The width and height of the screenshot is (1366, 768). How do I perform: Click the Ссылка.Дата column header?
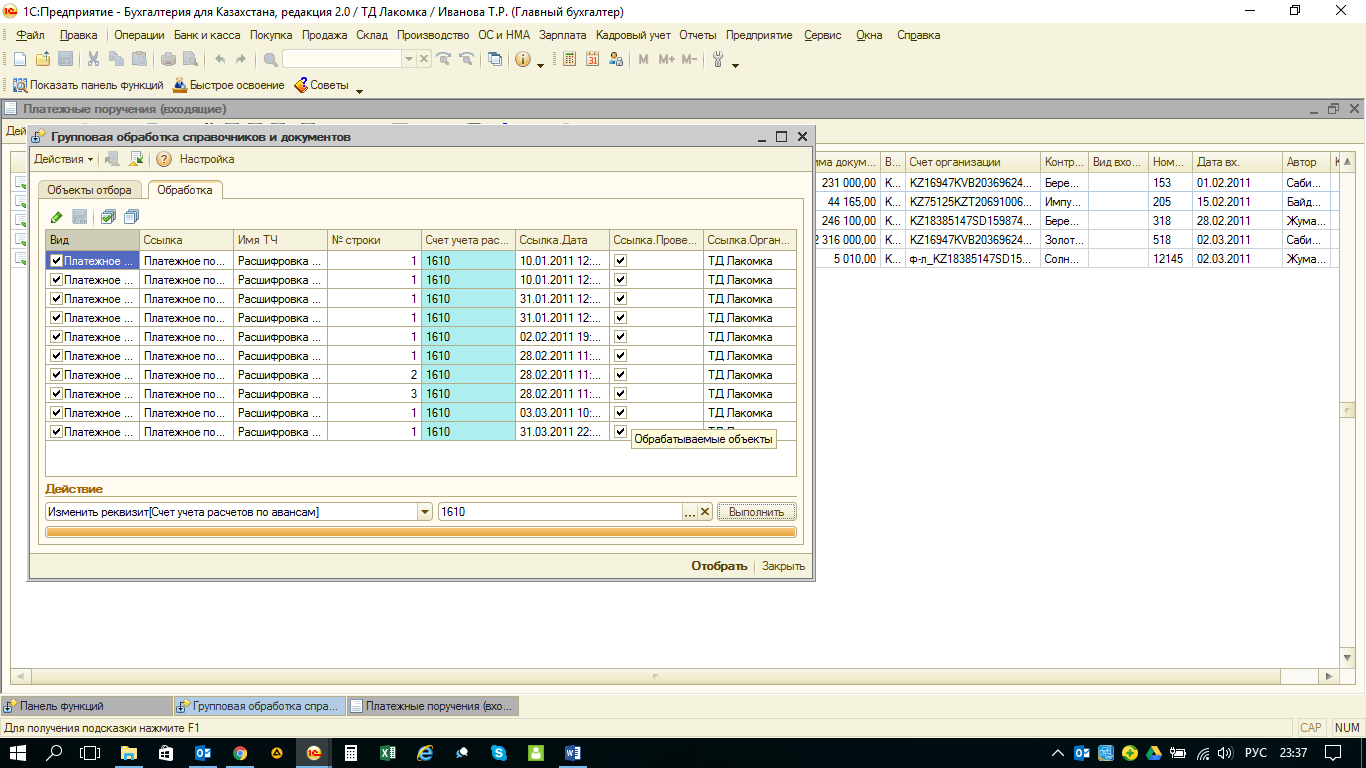(562, 240)
